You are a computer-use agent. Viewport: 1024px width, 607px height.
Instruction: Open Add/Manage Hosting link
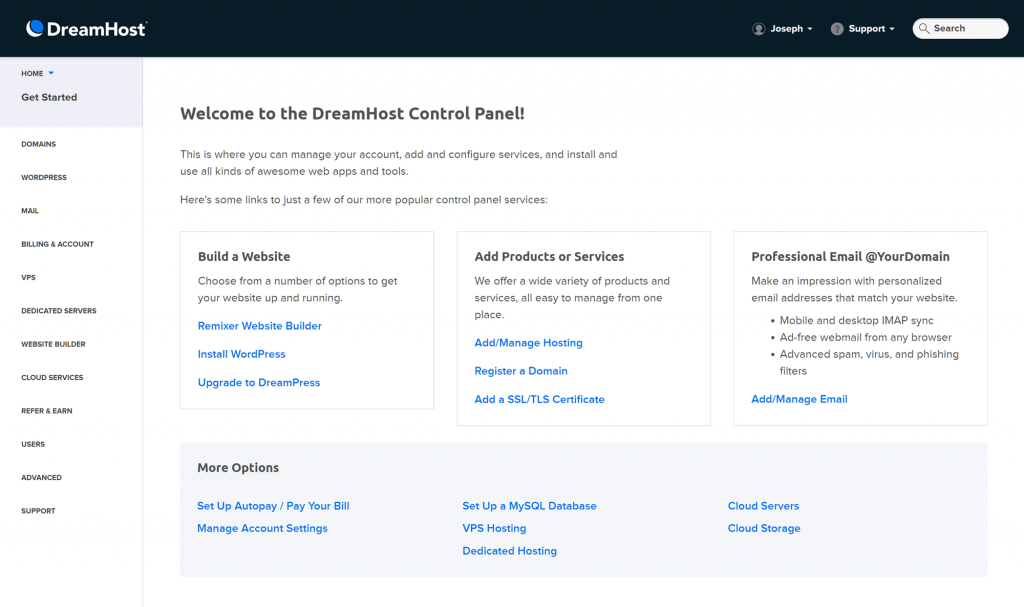tap(528, 343)
